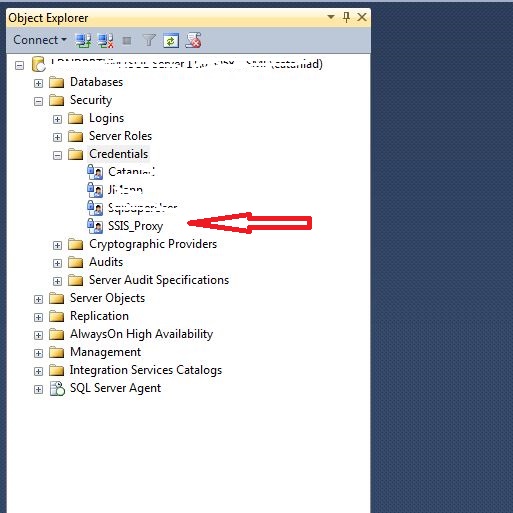Expand the AlwaysOn High Availability node
513x513 pixels.
point(38,335)
